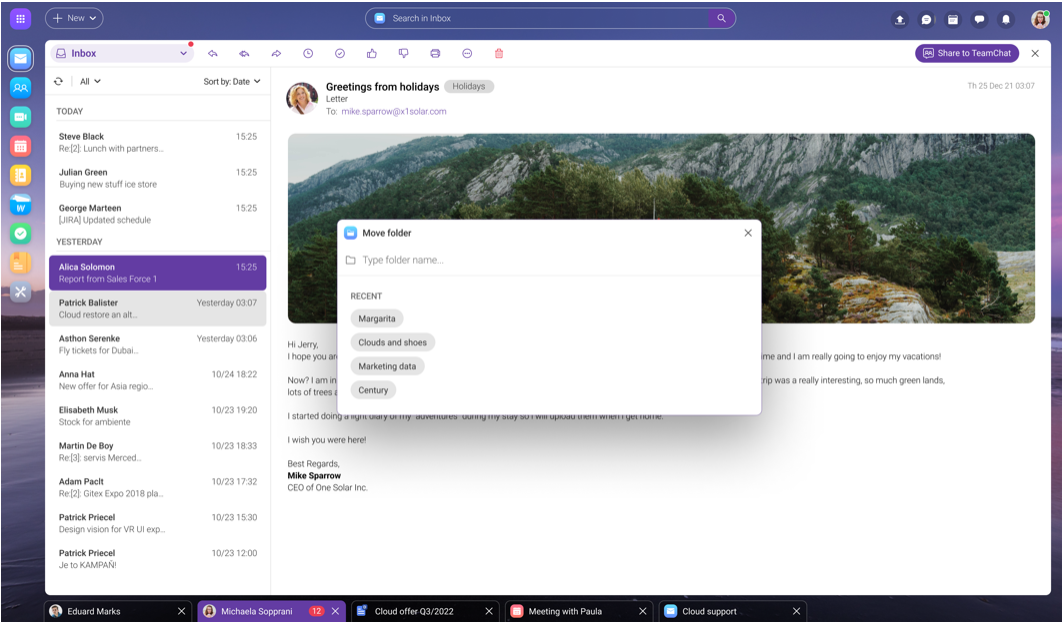Viewport: 1062px width, 623px height.
Task: Open the notifications bell
Action: (x=1006, y=19)
